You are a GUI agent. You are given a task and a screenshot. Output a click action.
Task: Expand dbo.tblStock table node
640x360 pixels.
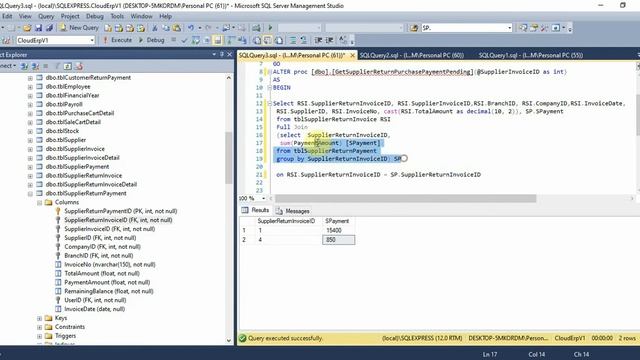pyautogui.click(x=30, y=131)
